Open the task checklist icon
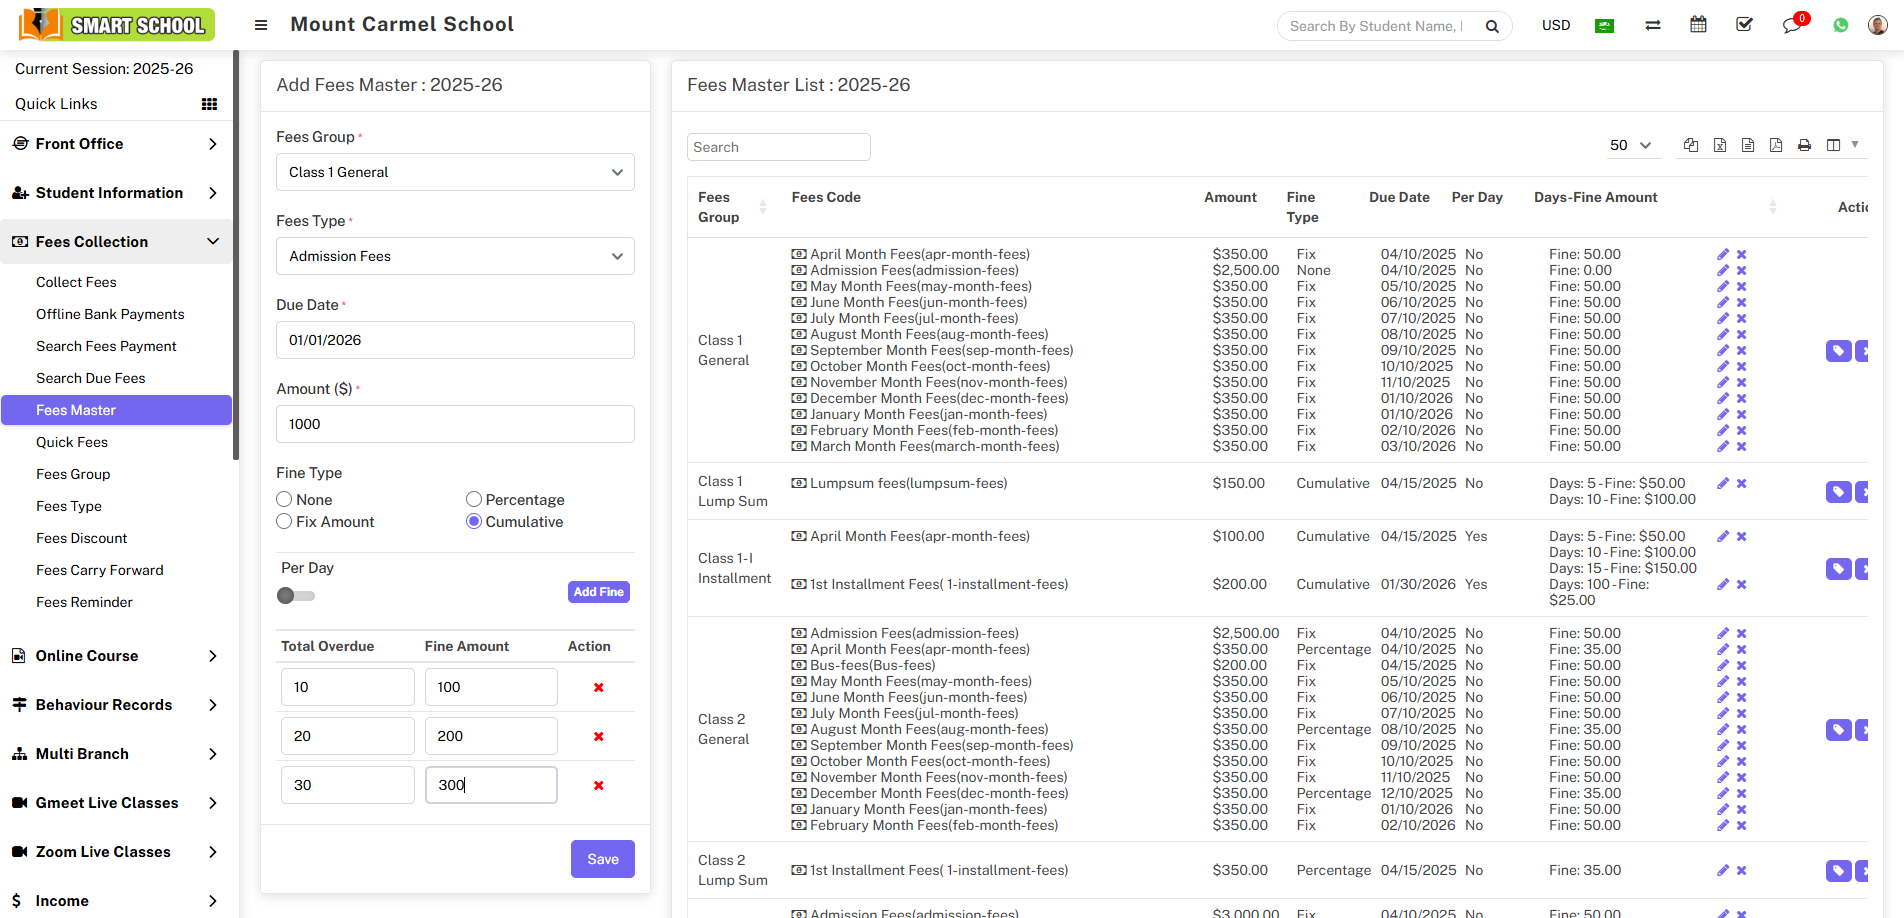 pos(1744,25)
